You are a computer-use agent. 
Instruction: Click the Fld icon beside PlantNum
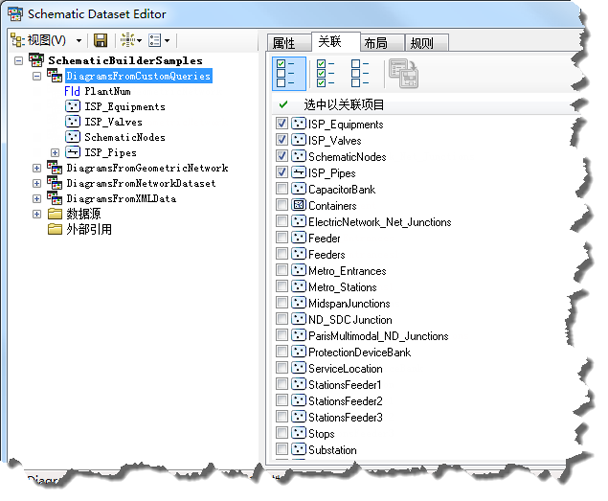72,91
